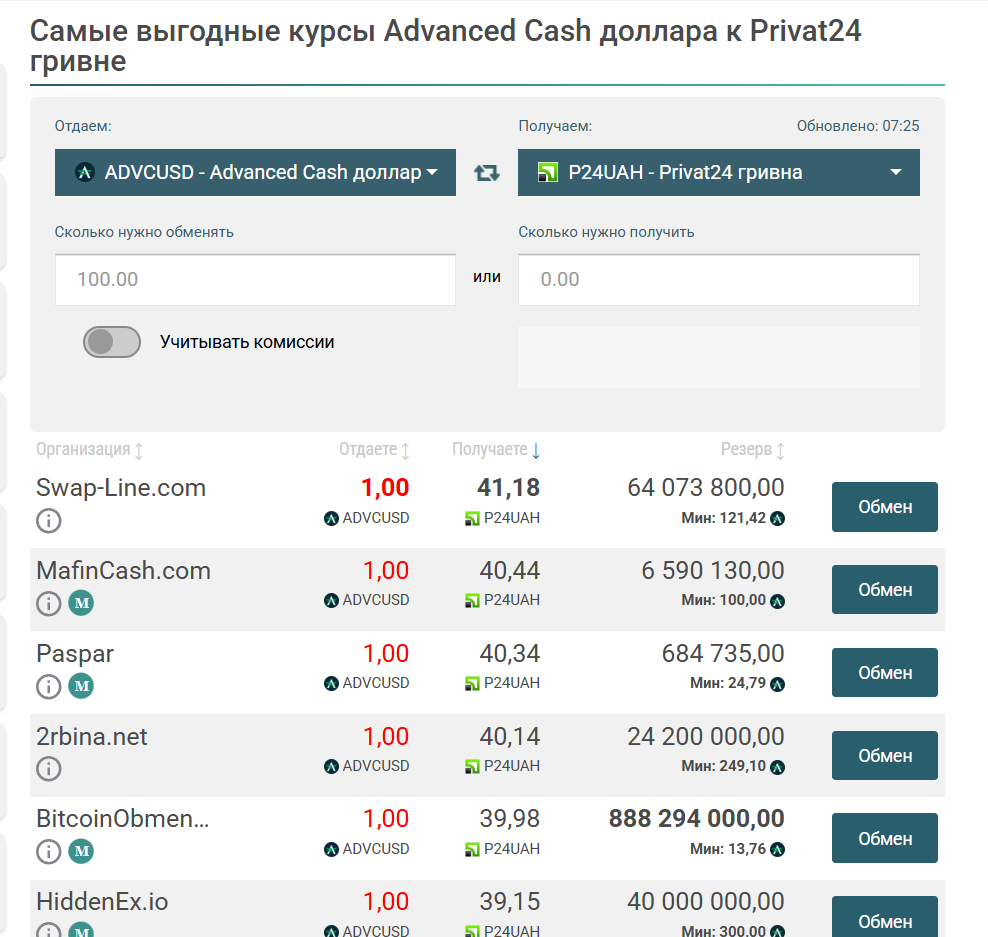Toggle the Учитывать комиссии switch
Viewport: 988px width, 937px height.
point(112,343)
